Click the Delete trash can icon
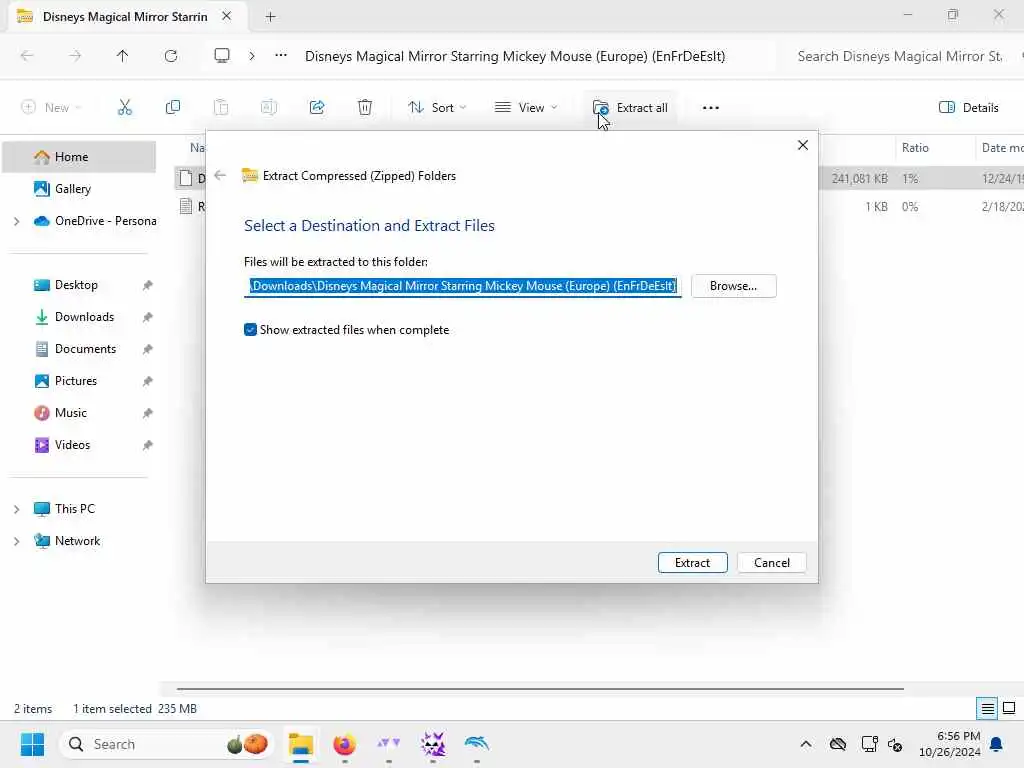 pyautogui.click(x=365, y=107)
